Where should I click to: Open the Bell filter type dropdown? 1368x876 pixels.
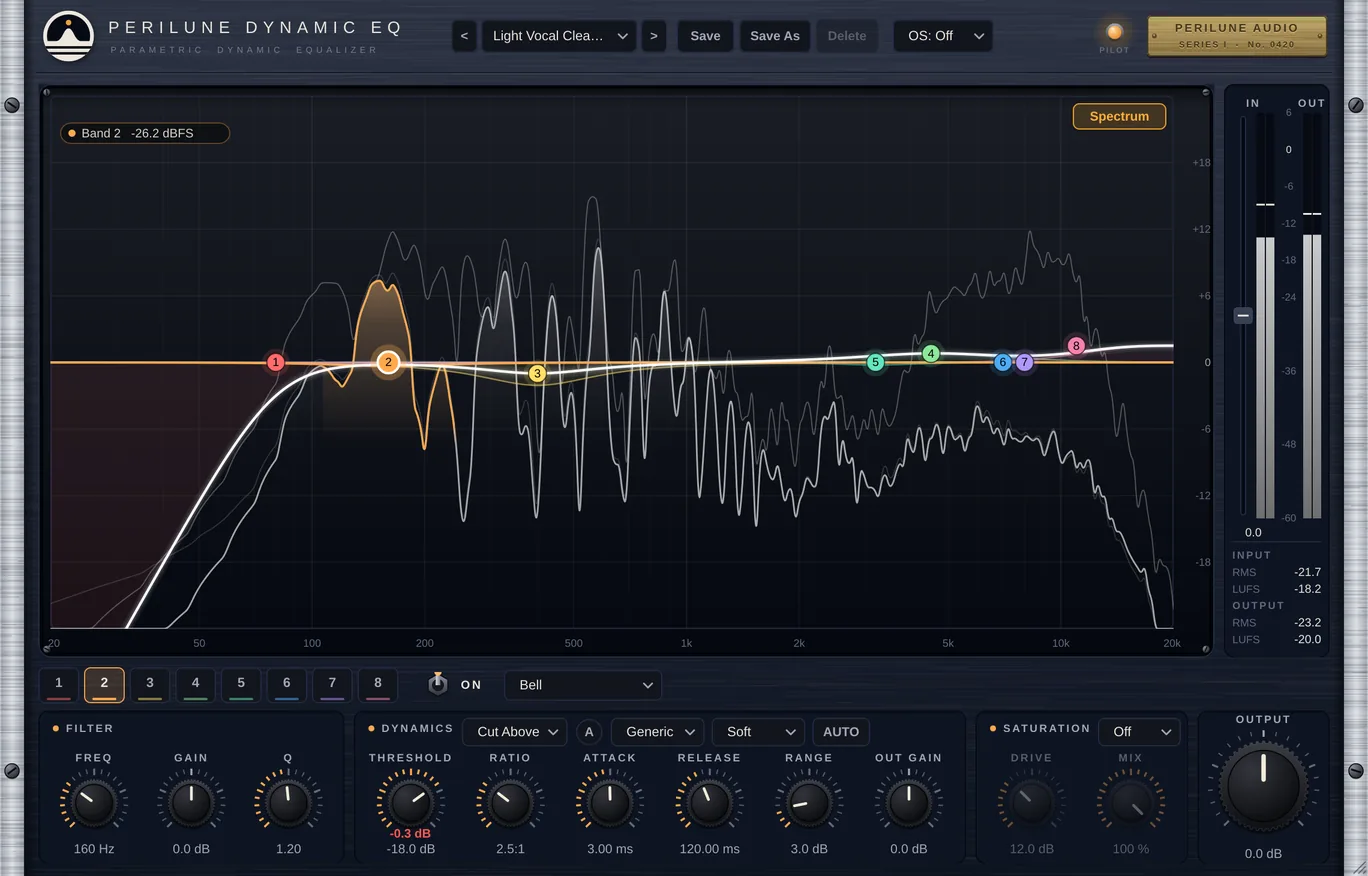583,685
